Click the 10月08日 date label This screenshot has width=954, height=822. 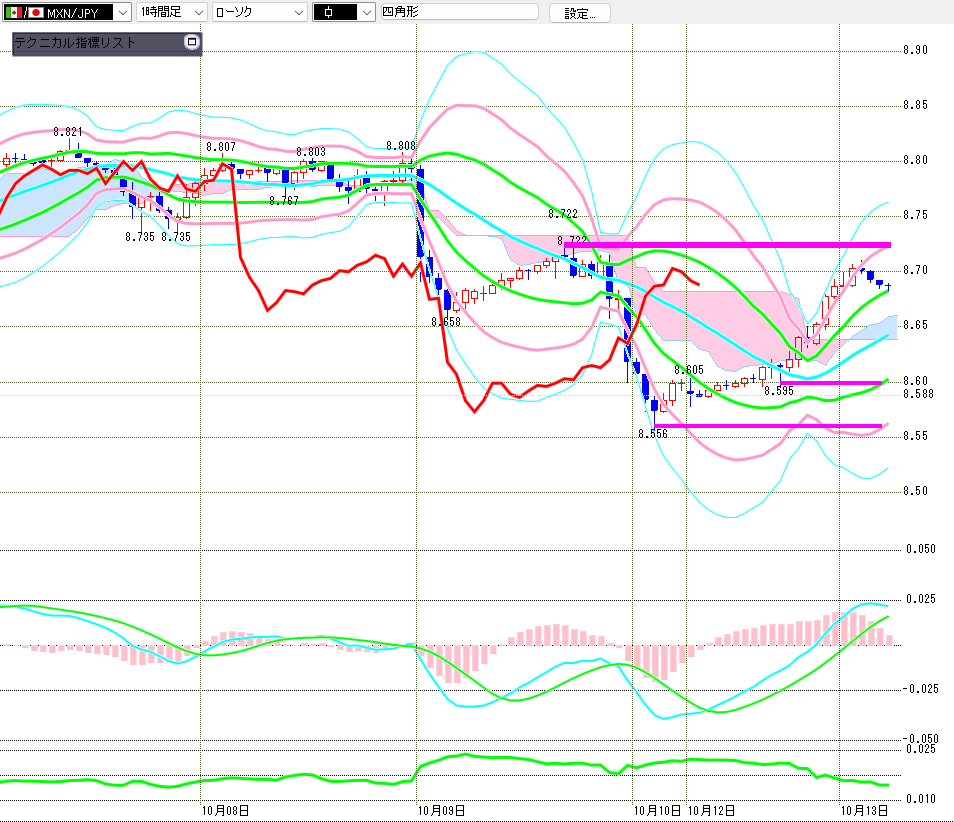[x=225, y=810]
